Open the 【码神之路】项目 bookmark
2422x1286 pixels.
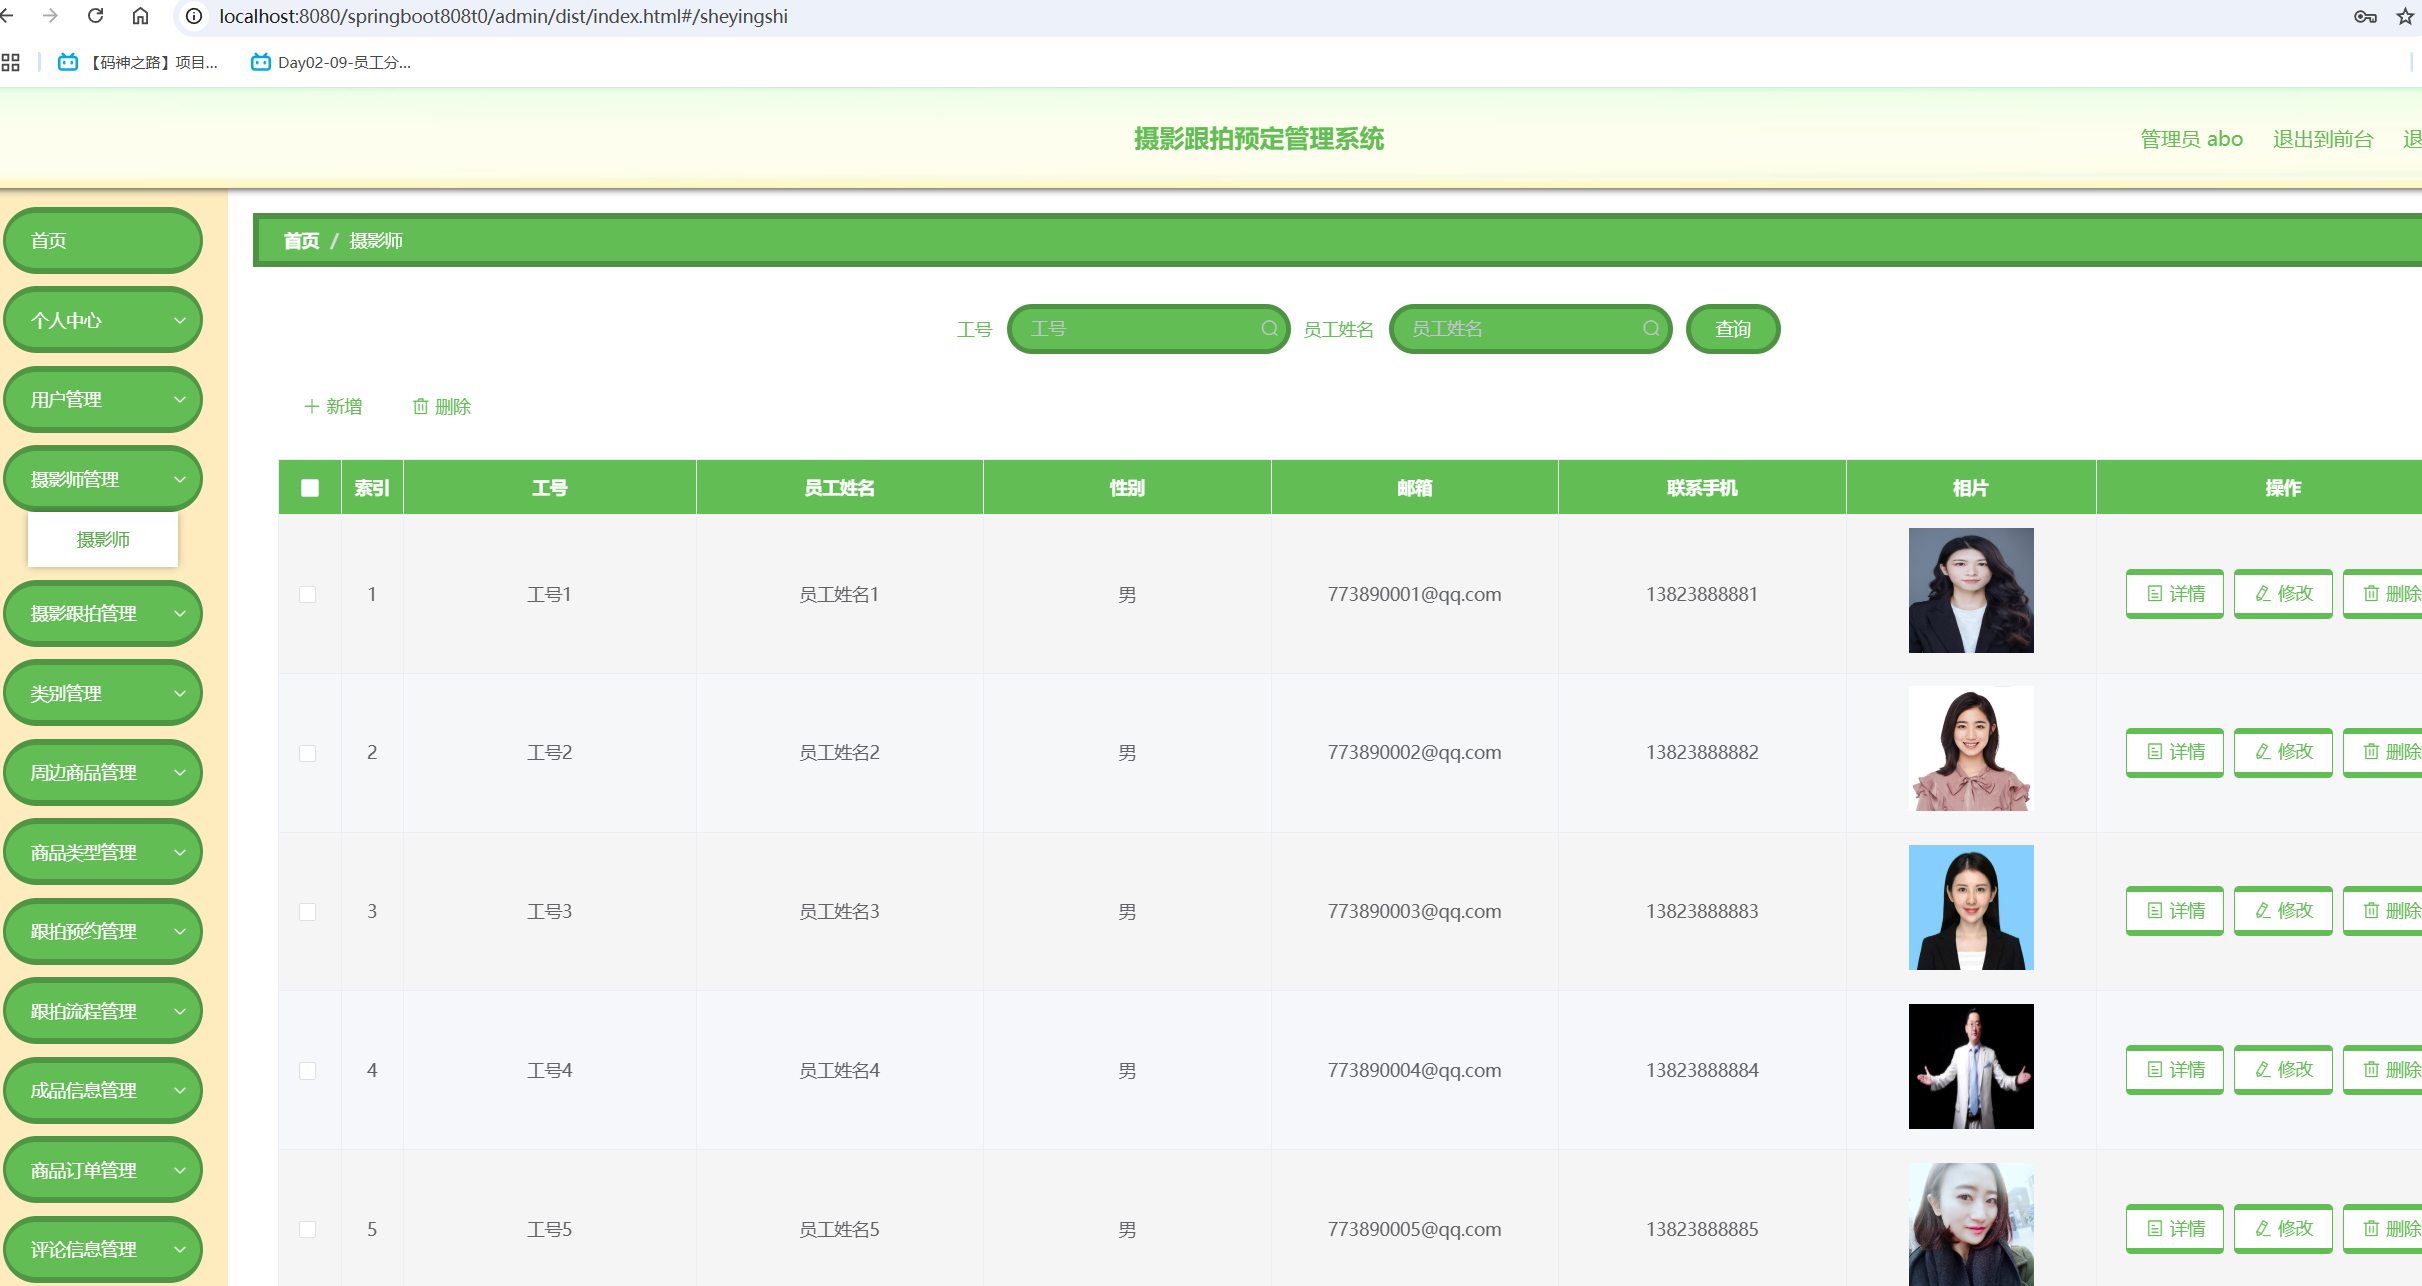[138, 62]
